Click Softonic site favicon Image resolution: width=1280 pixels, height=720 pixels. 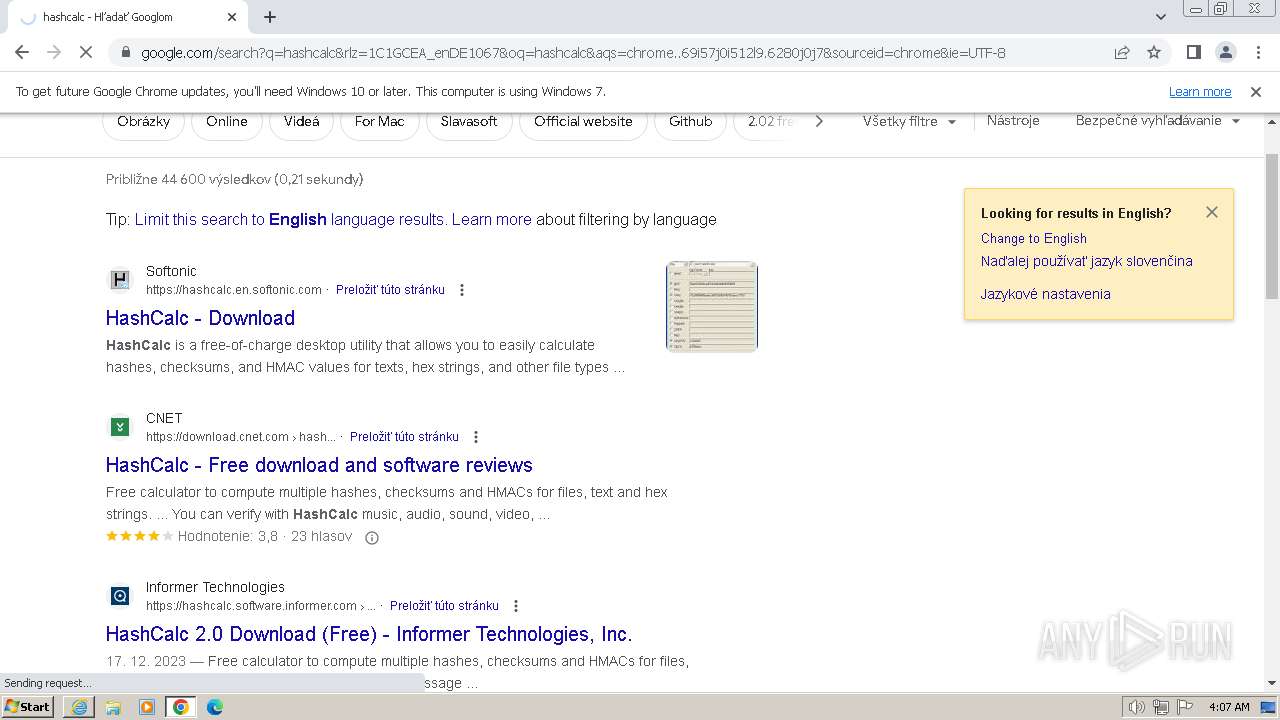120,280
